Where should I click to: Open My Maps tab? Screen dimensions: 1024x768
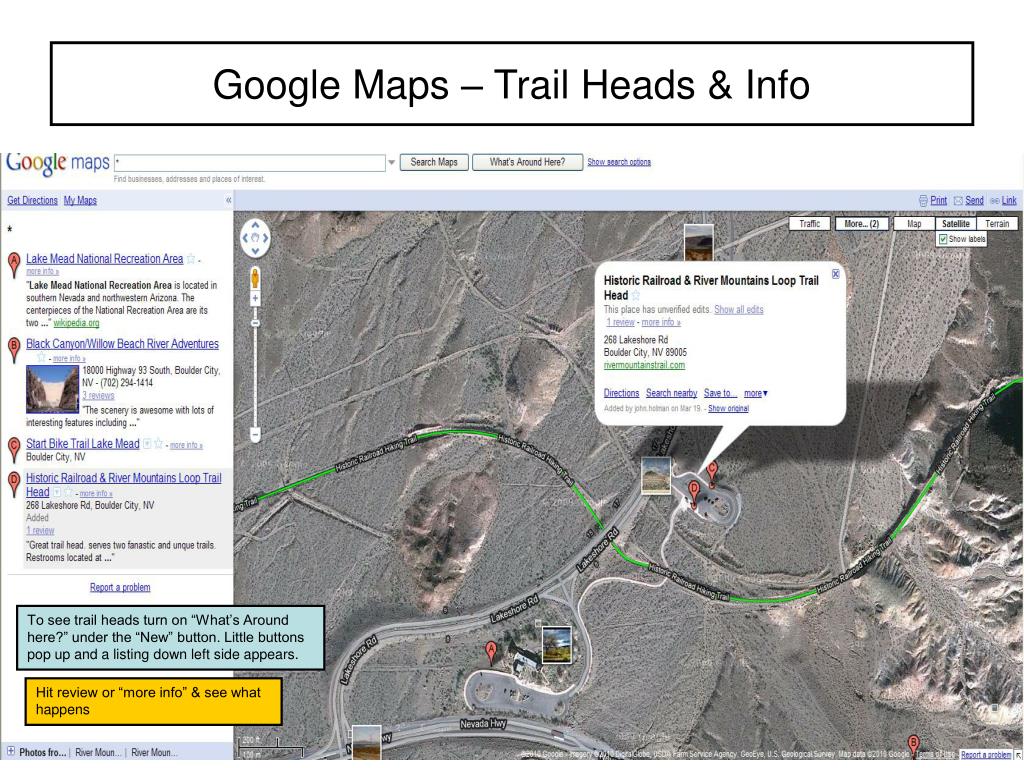(80, 200)
